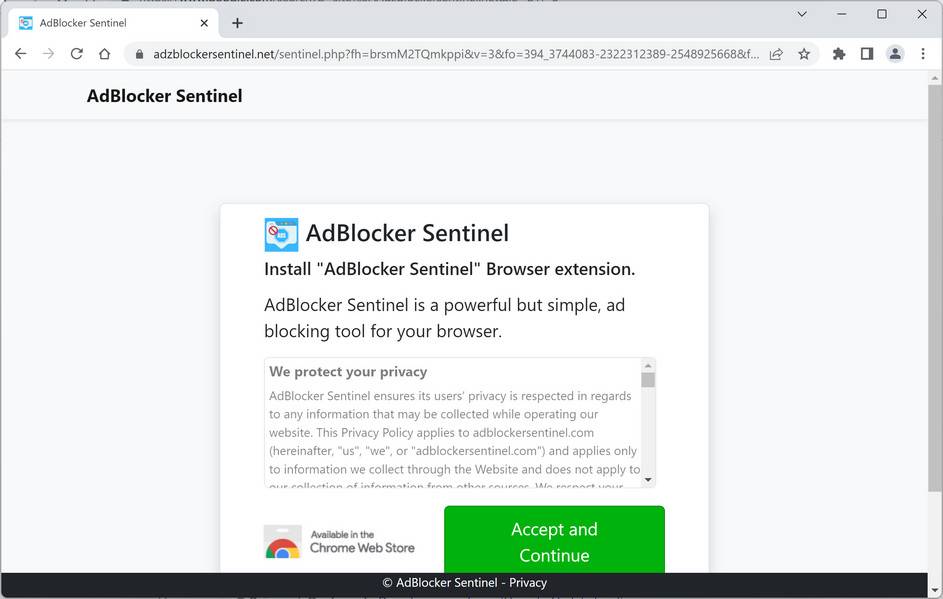943x599 pixels.
Task: Open the browser extensions puzzle icon
Action: tap(839, 54)
